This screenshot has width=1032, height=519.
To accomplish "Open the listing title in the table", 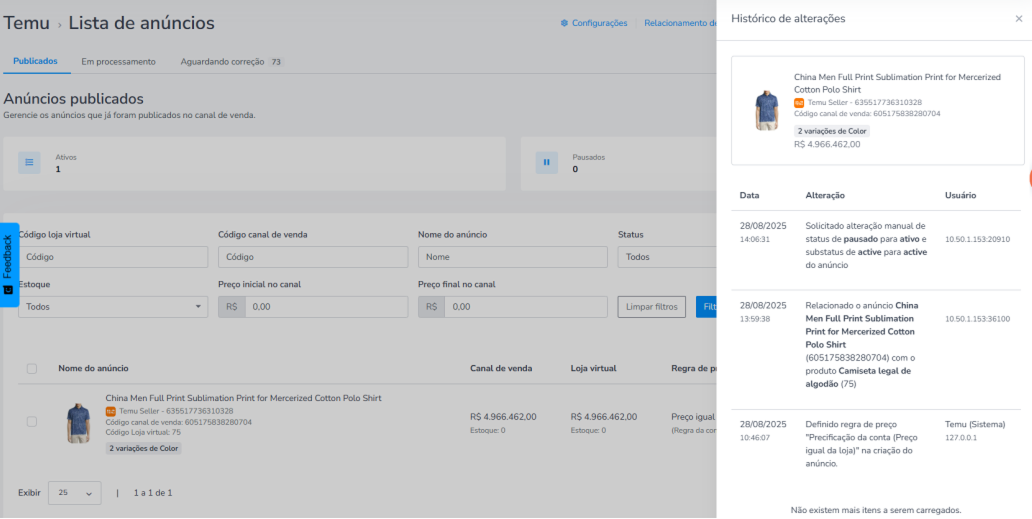I will pyautogui.click(x=244, y=398).
